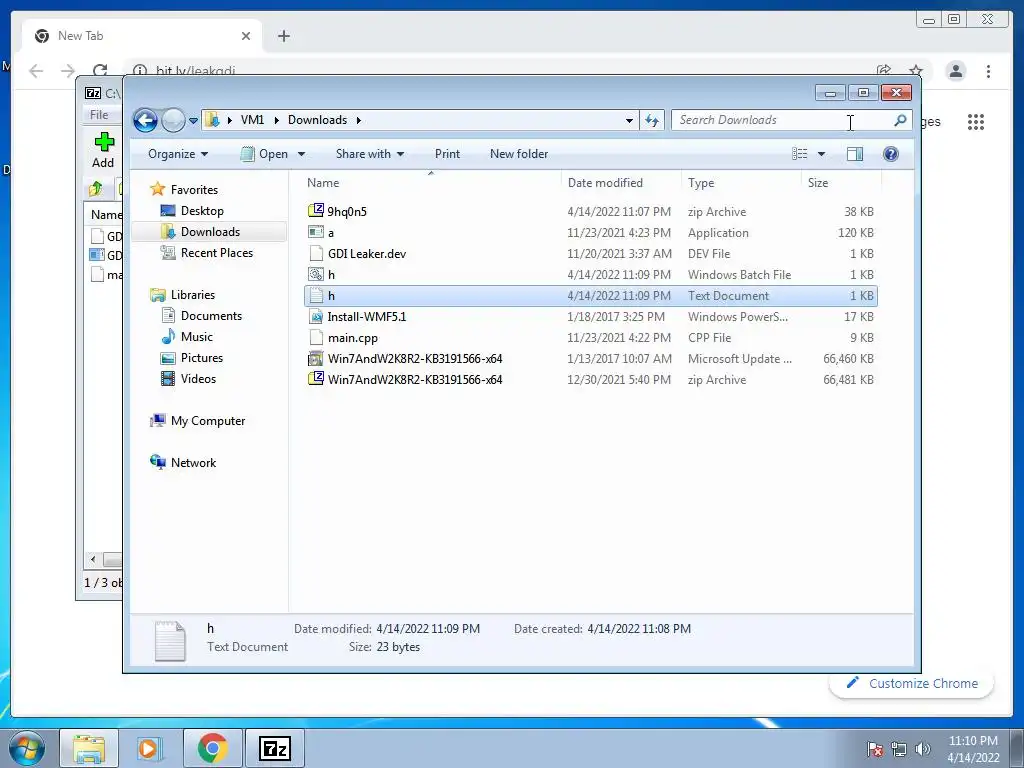Open a new Chrome tab with plus button
Screen dimensions: 1024x768
click(x=283, y=36)
